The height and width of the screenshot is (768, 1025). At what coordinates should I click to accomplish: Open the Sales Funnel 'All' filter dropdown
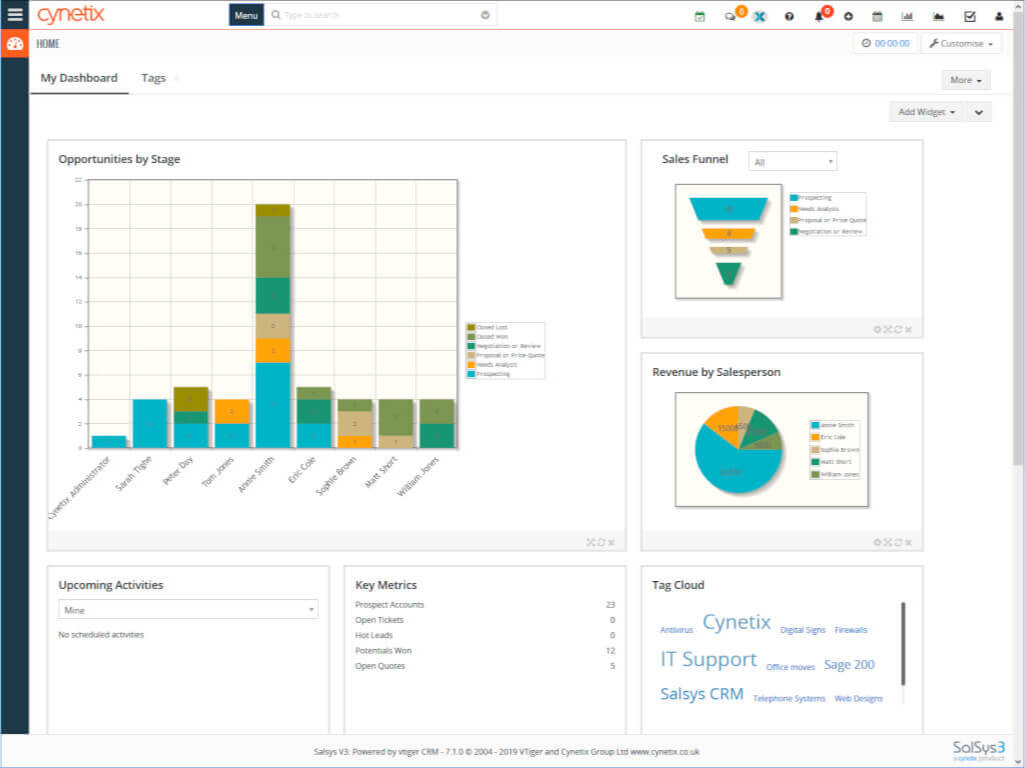792,161
